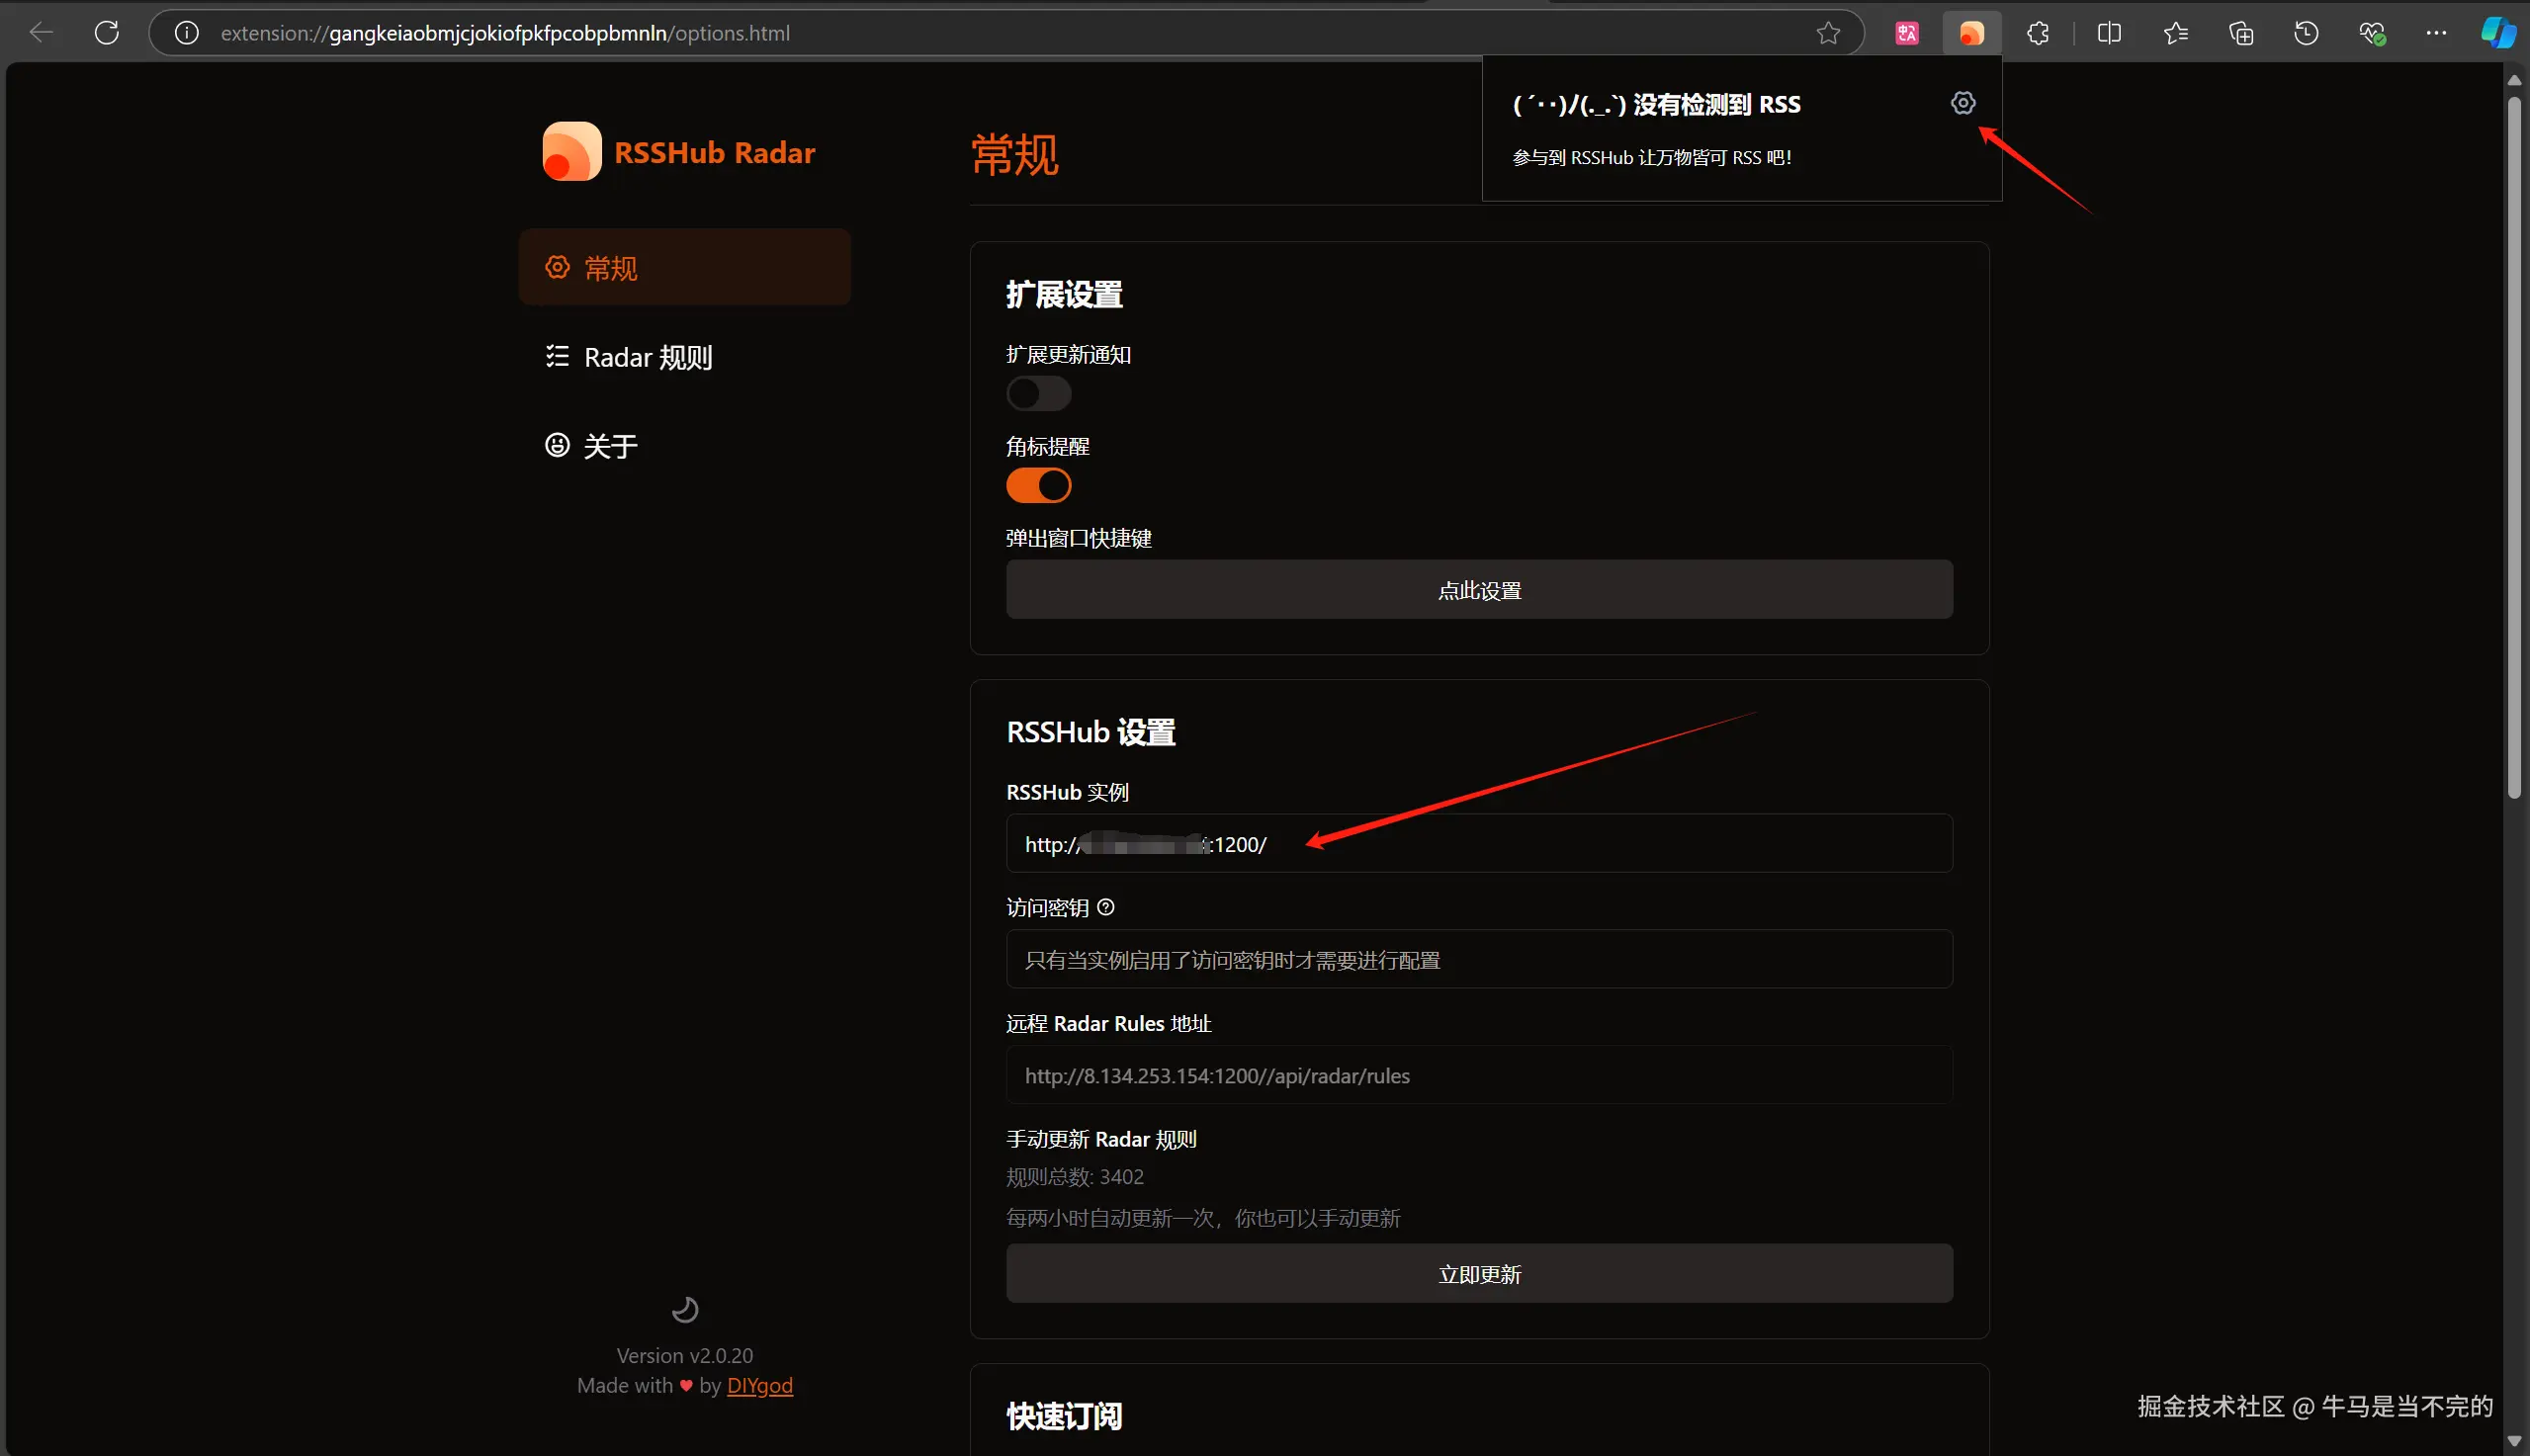The height and width of the screenshot is (1456, 2530).
Task: Disable the 角标提醒 toggle
Action: tap(1038, 486)
